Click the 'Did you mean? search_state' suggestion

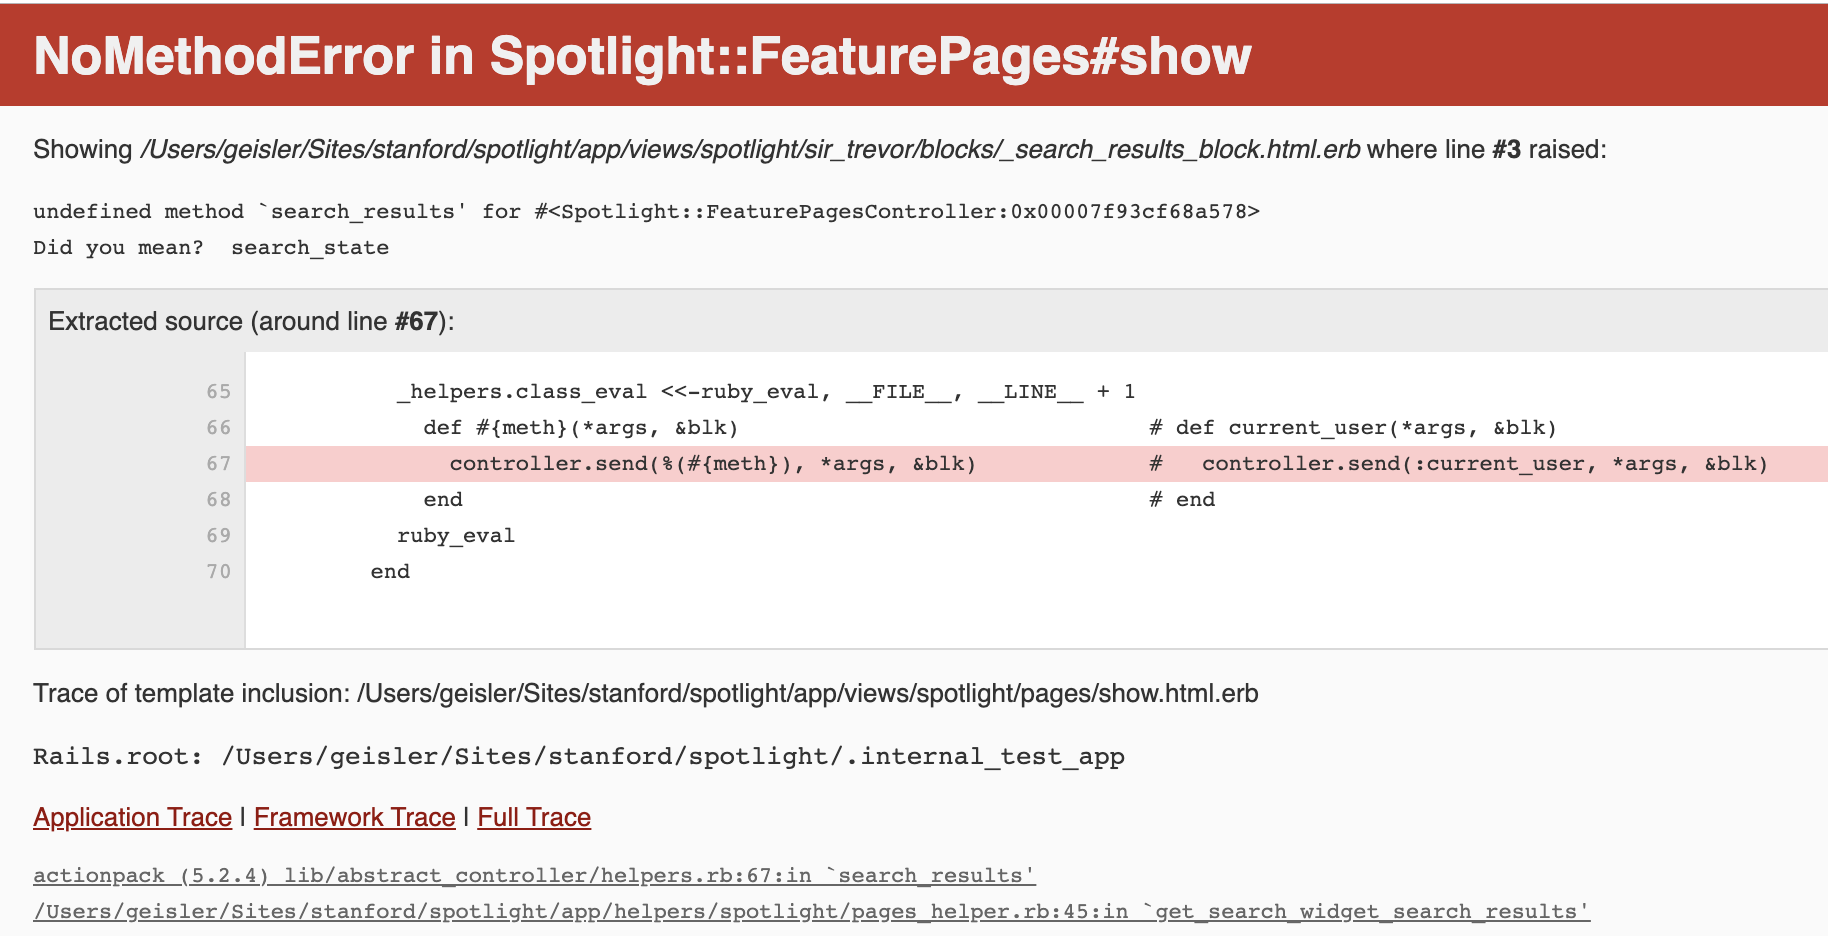coord(211,247)
